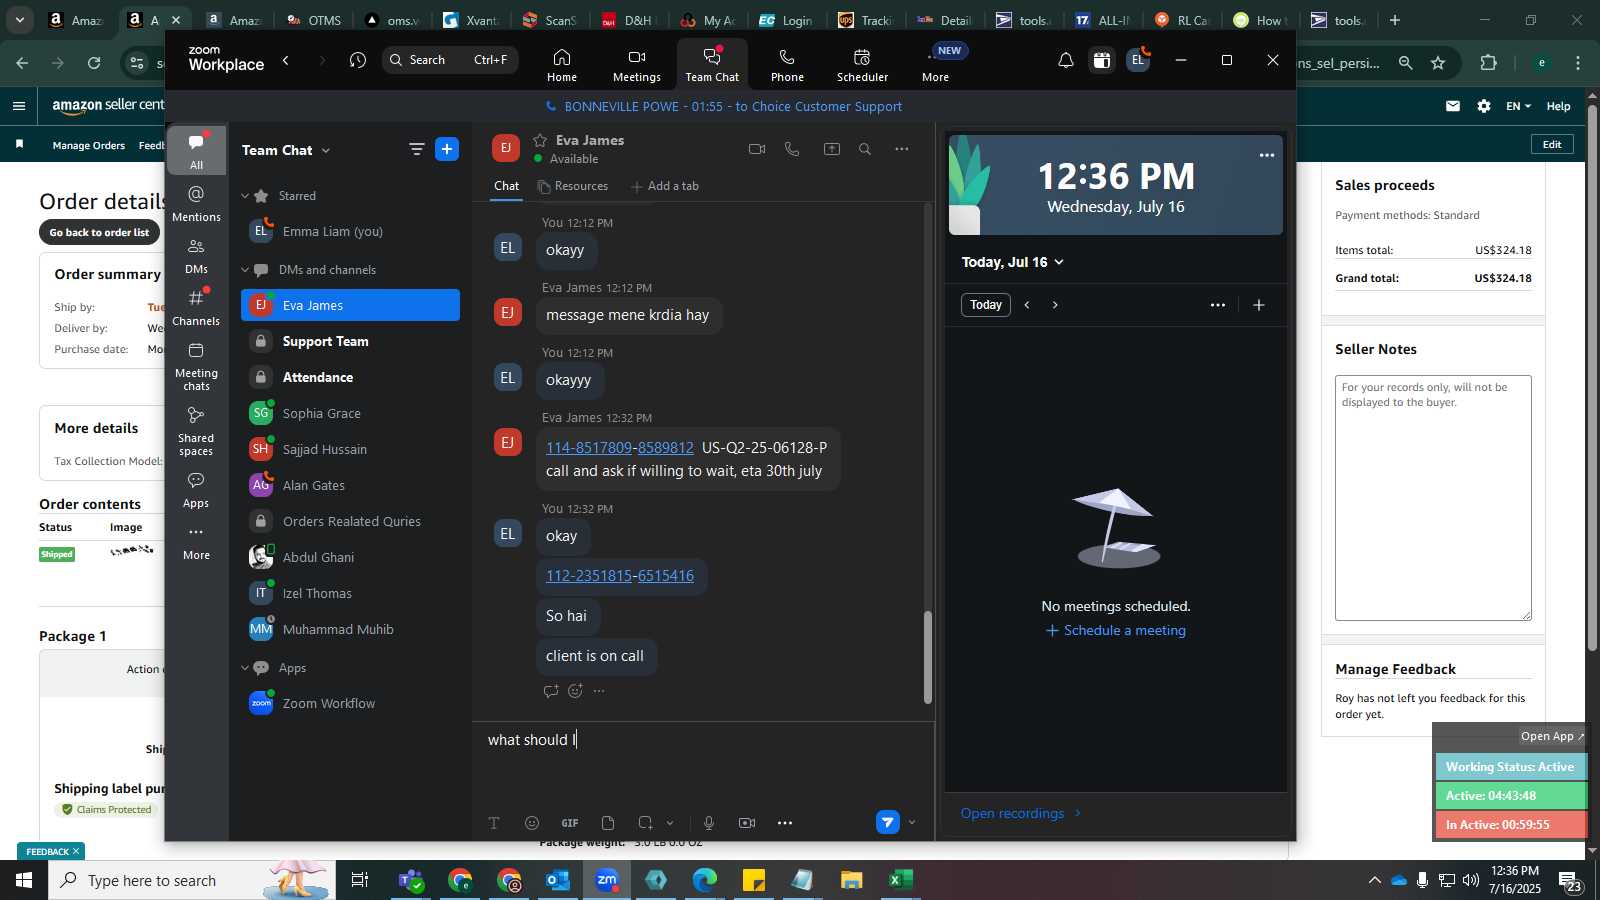Switch to Resources tab in chat
The width and height of the screenshot is (1600, 900).
coord(573,186)
